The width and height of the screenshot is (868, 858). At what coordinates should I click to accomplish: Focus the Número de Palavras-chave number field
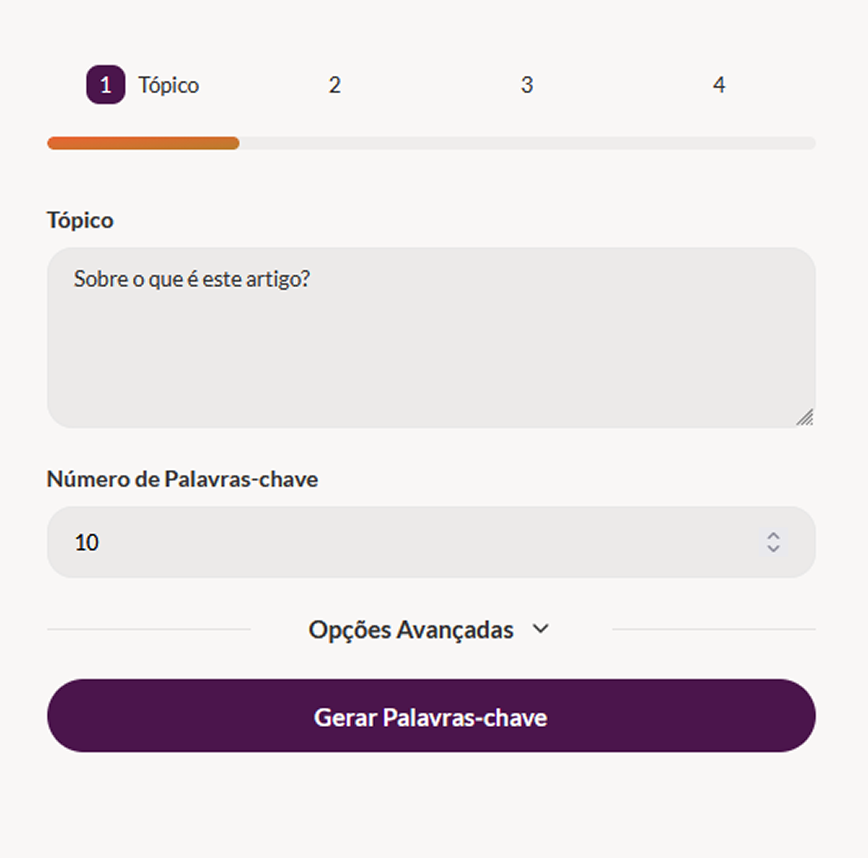[400, 542]
